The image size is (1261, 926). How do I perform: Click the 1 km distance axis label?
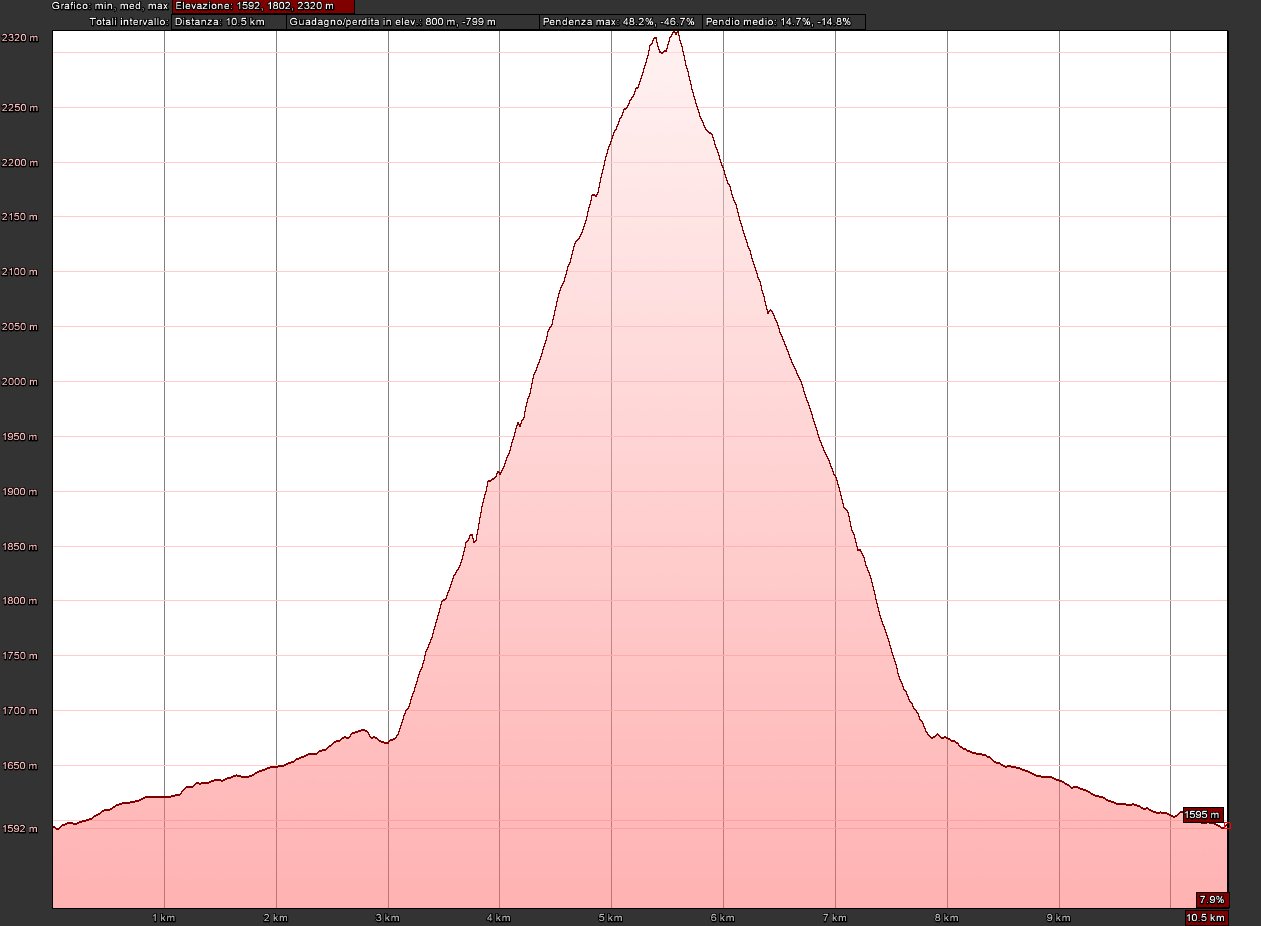[x=164, y=917]
